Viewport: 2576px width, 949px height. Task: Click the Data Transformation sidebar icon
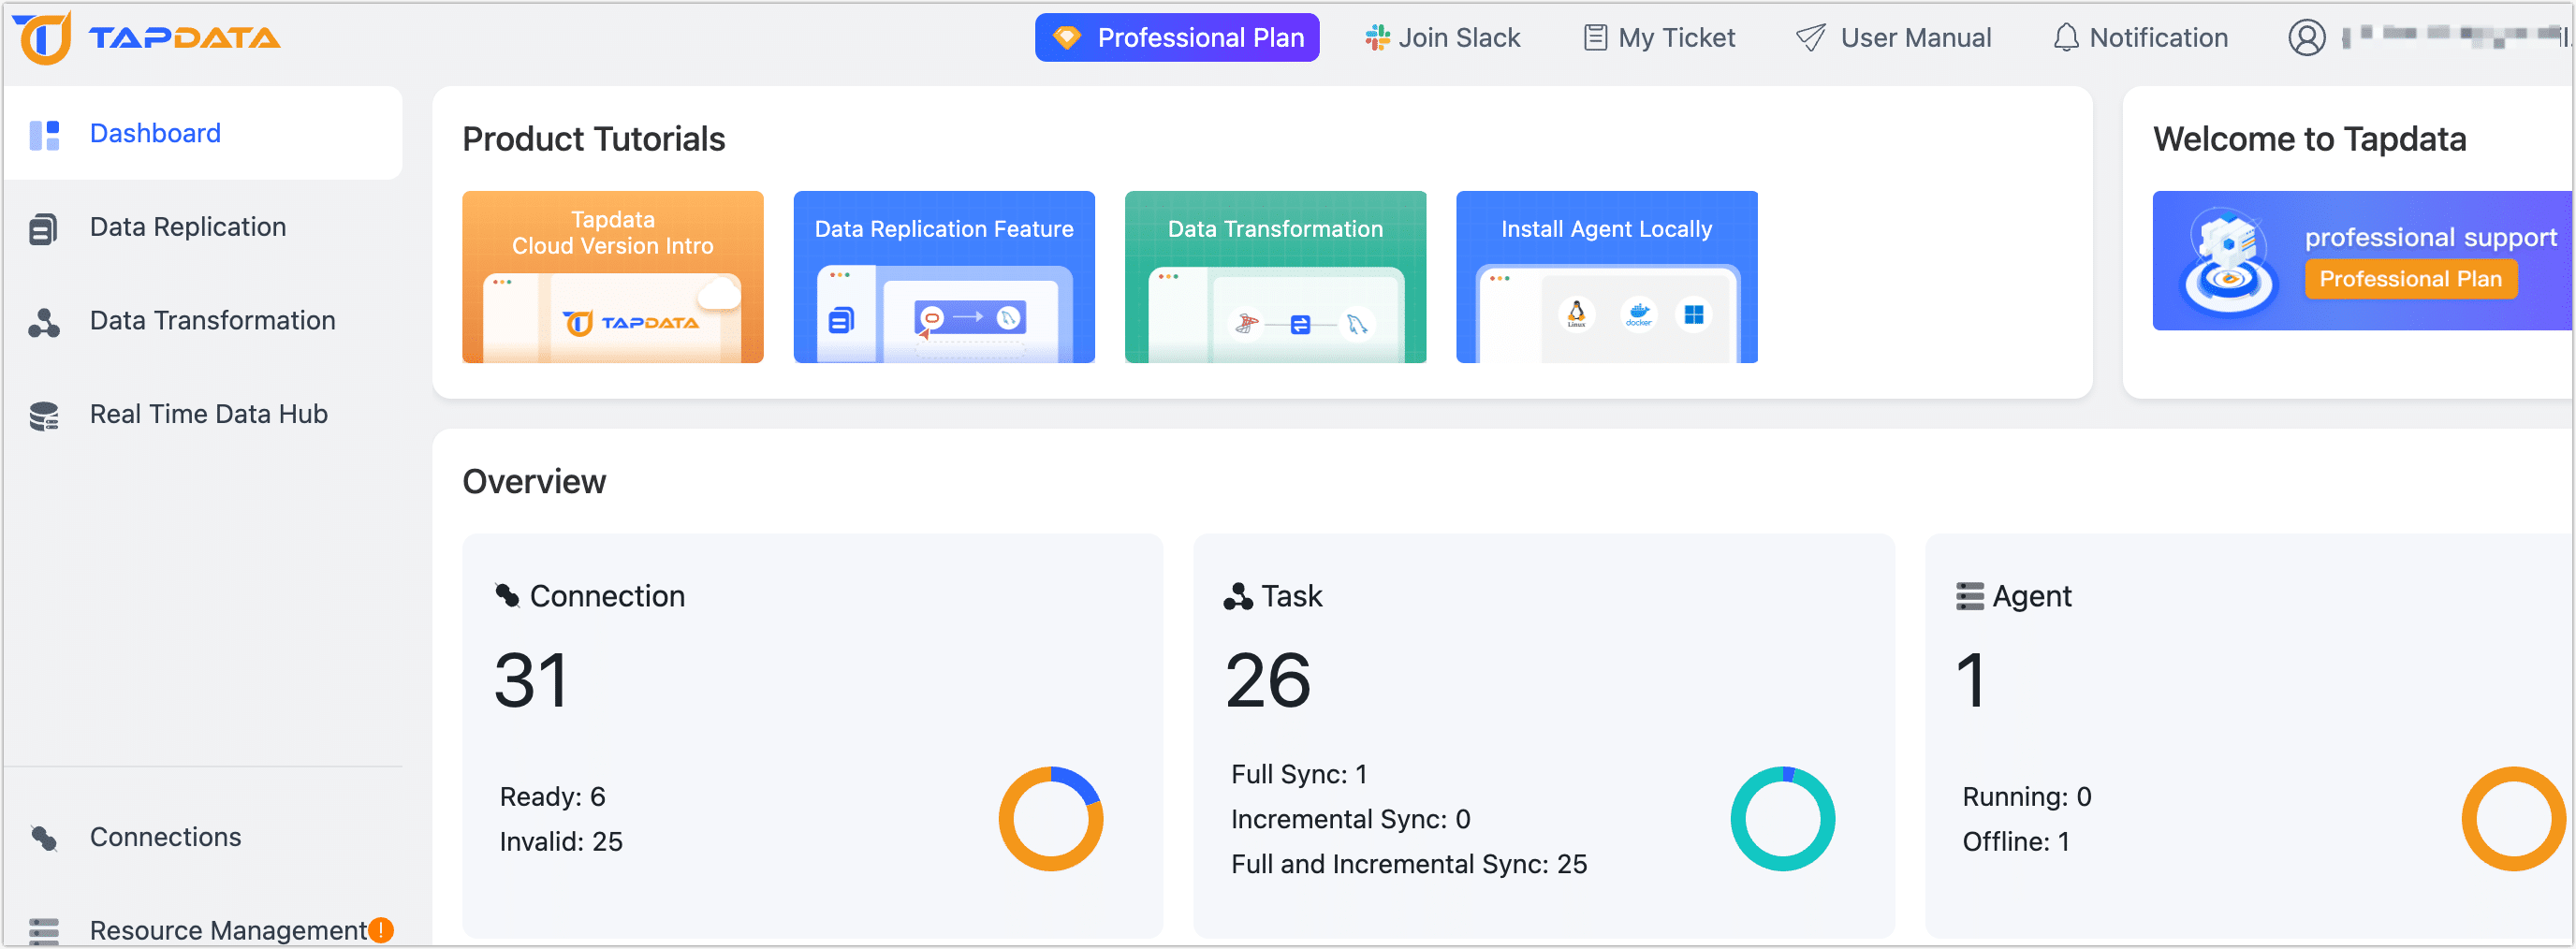click(43, 322)
